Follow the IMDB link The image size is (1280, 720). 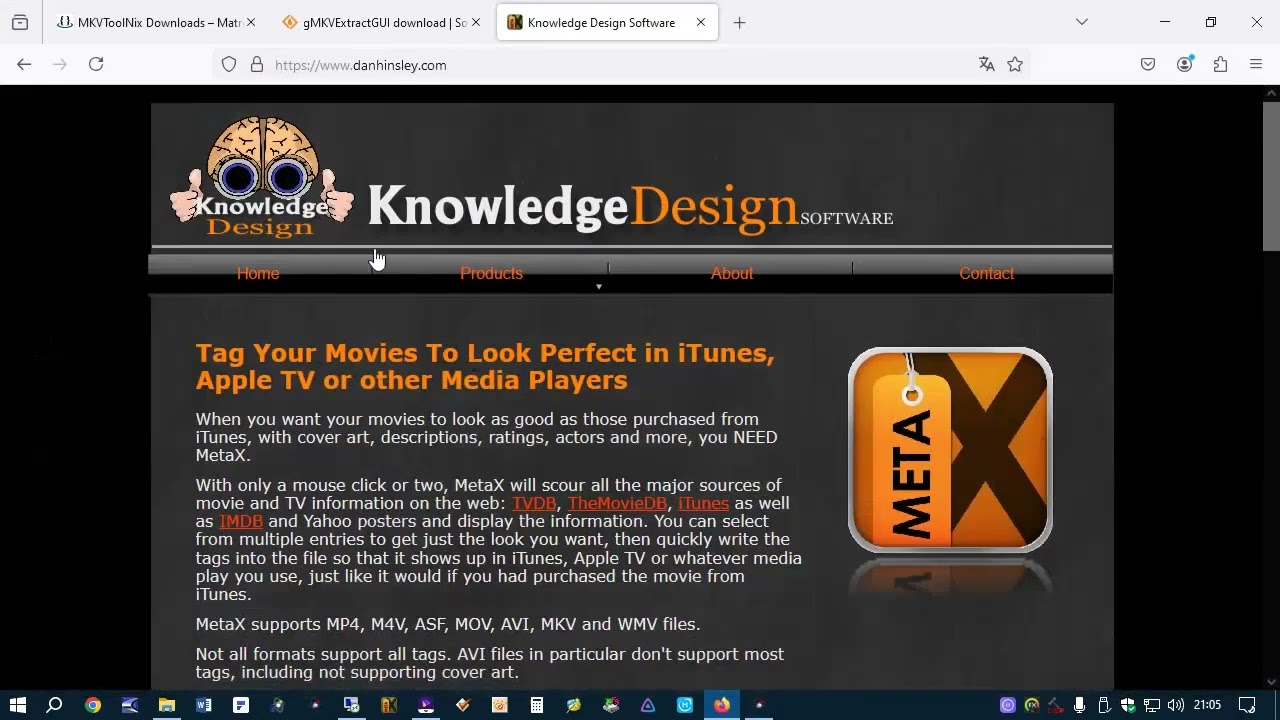(241, 521)
